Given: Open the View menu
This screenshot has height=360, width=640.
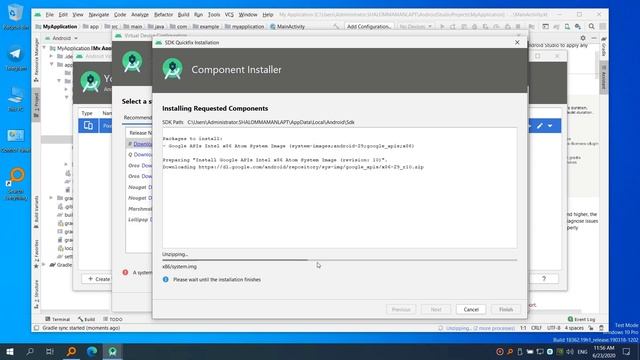Looking at the screenshot, I should coord(78,15).
